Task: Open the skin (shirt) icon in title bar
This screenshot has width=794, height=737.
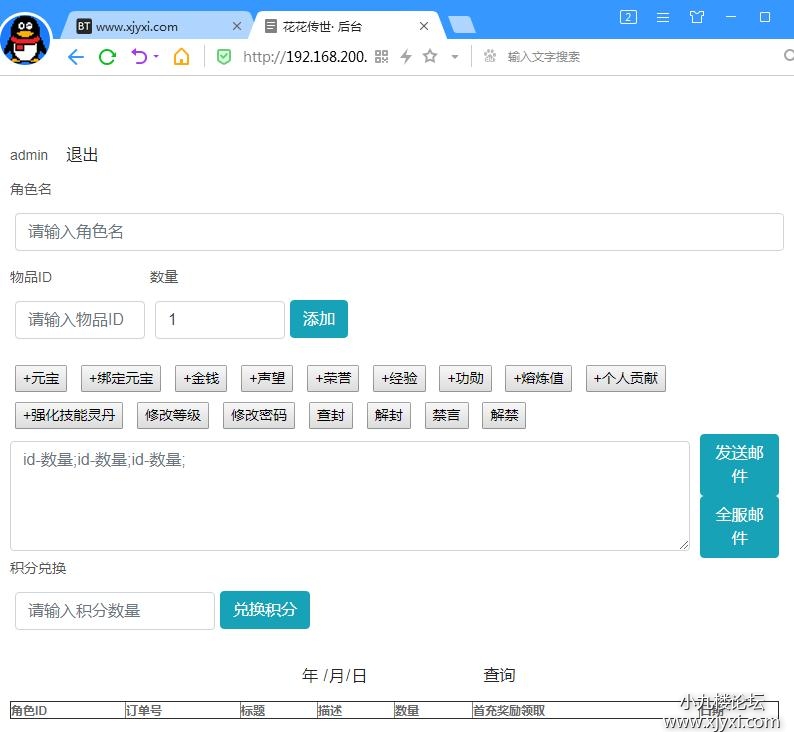Action: [697, 17]
